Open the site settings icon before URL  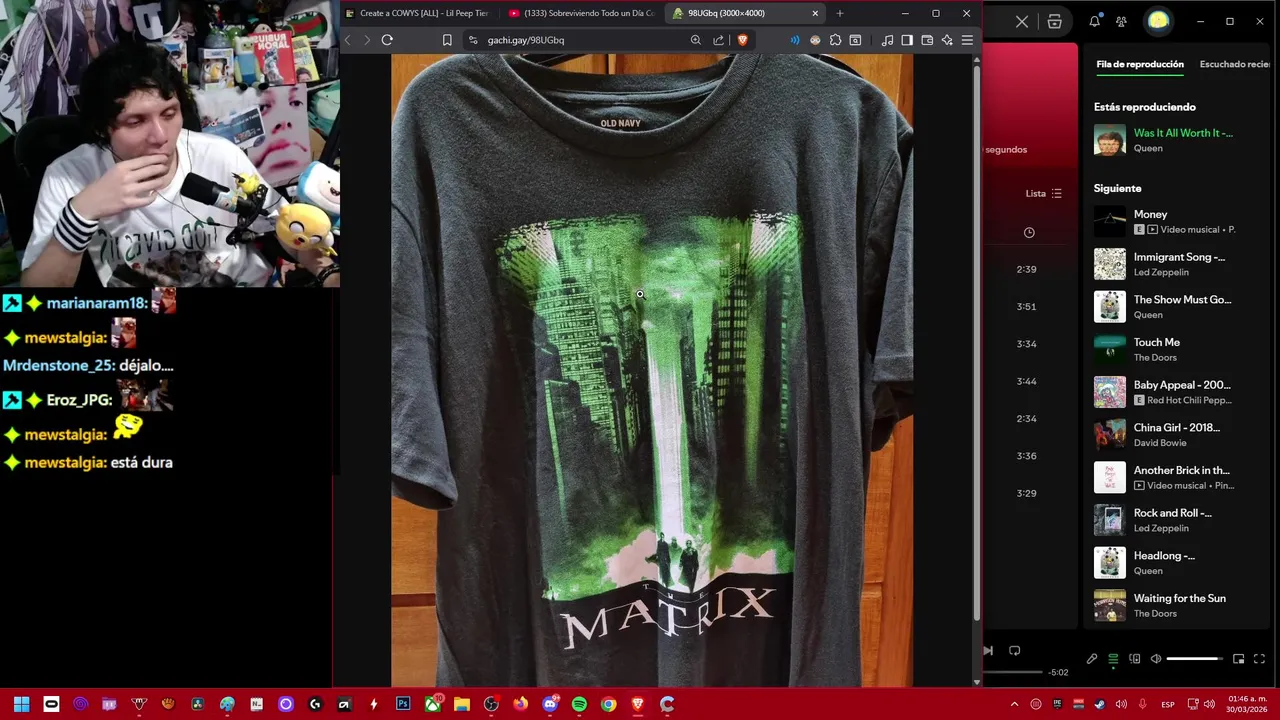(473, 40)
